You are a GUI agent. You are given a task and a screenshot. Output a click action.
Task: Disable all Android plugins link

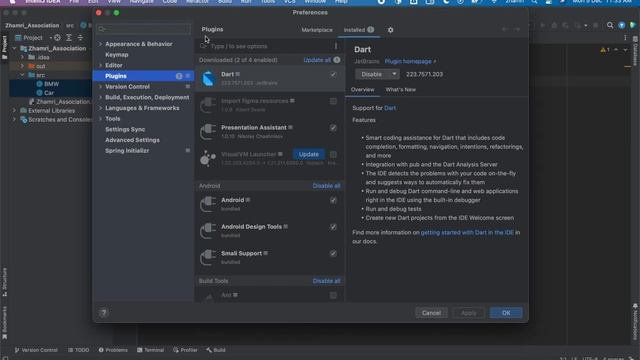pyautogui.click(x=326, y=186)
